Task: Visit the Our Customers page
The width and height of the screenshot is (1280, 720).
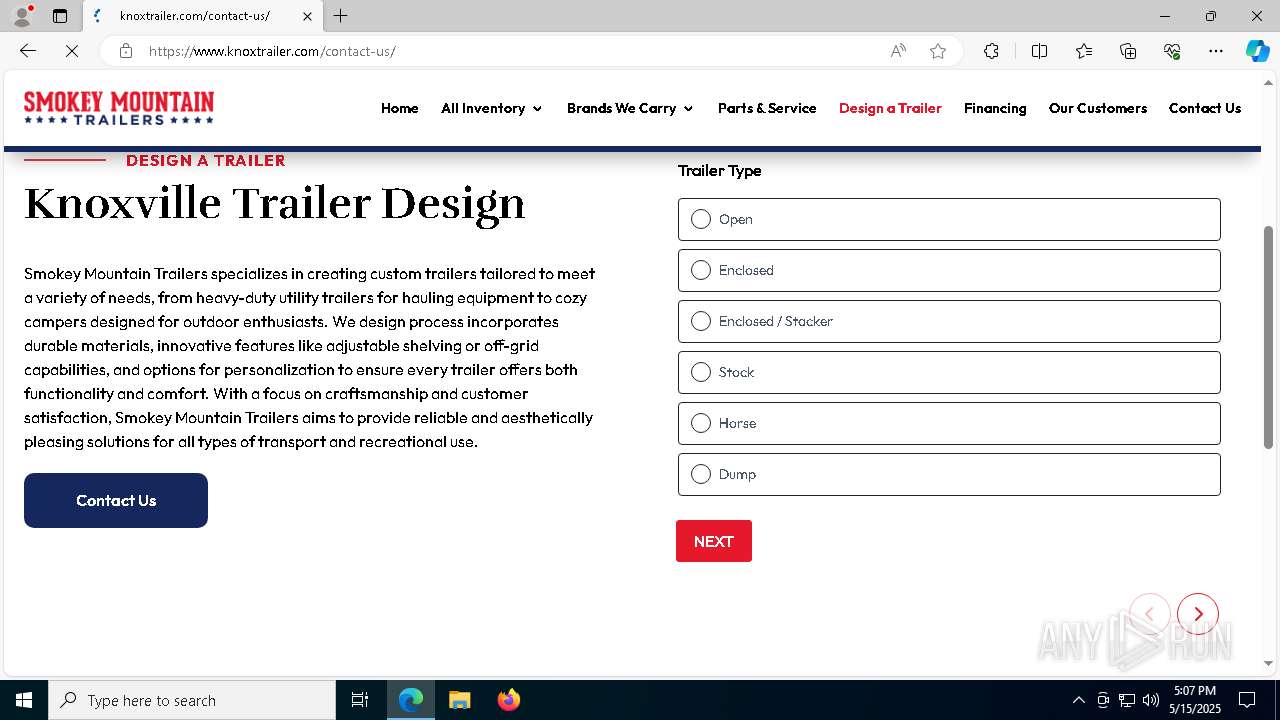Action: coord(1098,108)
